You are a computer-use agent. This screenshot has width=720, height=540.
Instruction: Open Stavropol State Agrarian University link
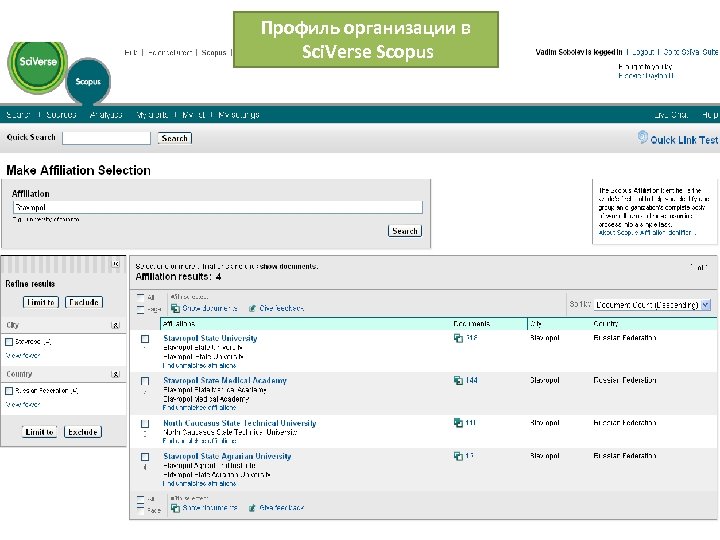point(227,456)
